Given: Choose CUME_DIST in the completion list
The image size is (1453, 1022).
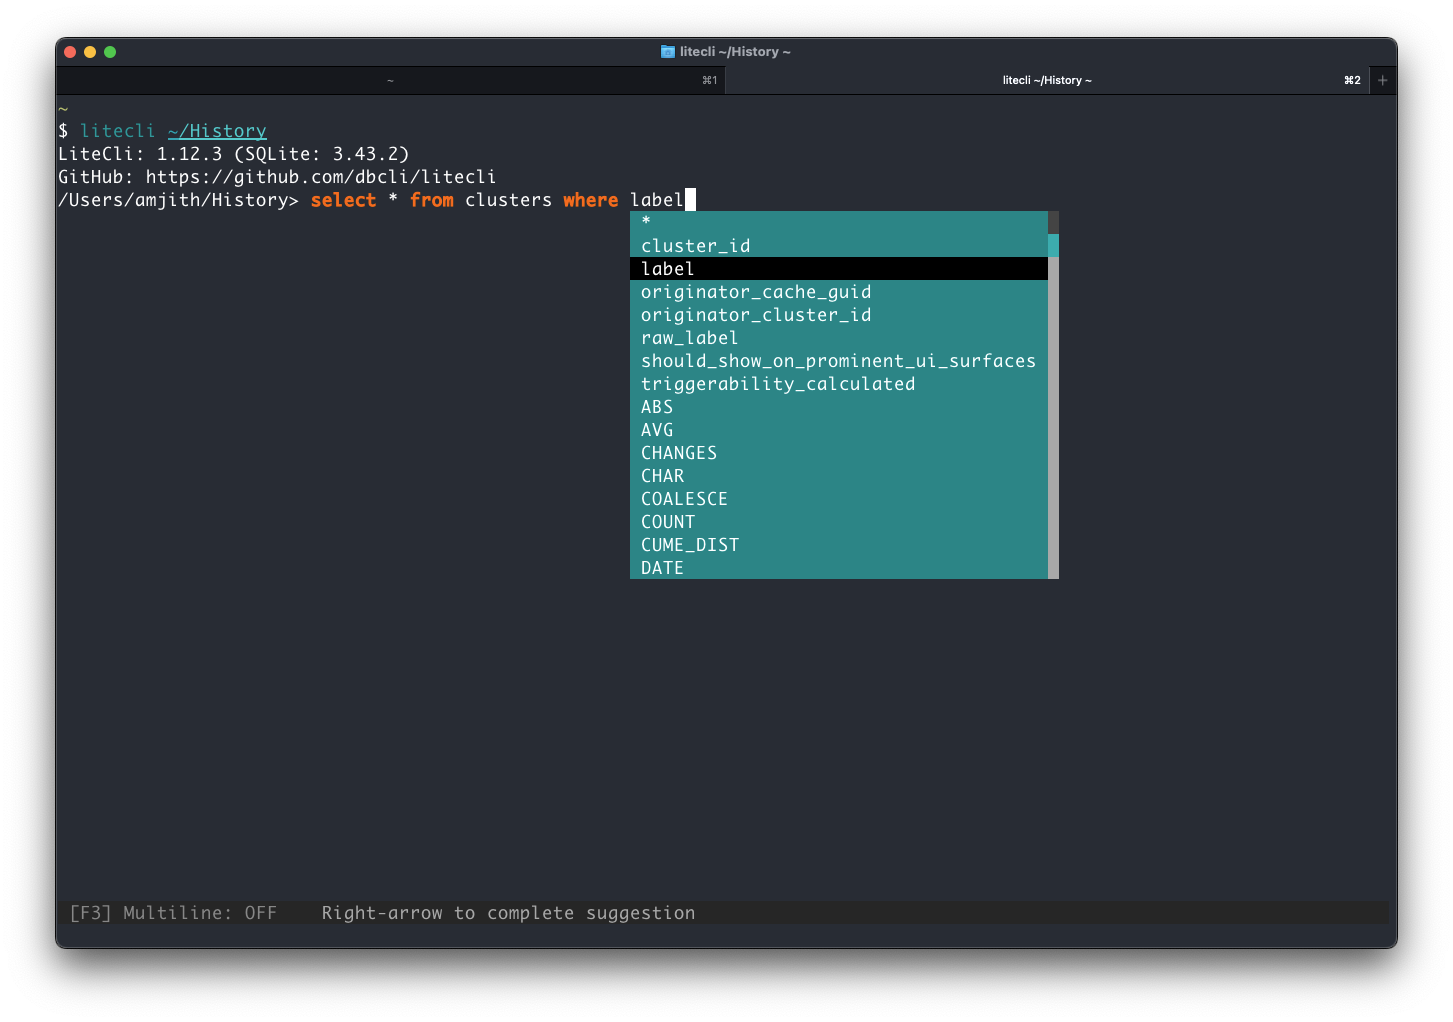Looking at the screenshot, I should pyautogui.click(x=839, y=545).
